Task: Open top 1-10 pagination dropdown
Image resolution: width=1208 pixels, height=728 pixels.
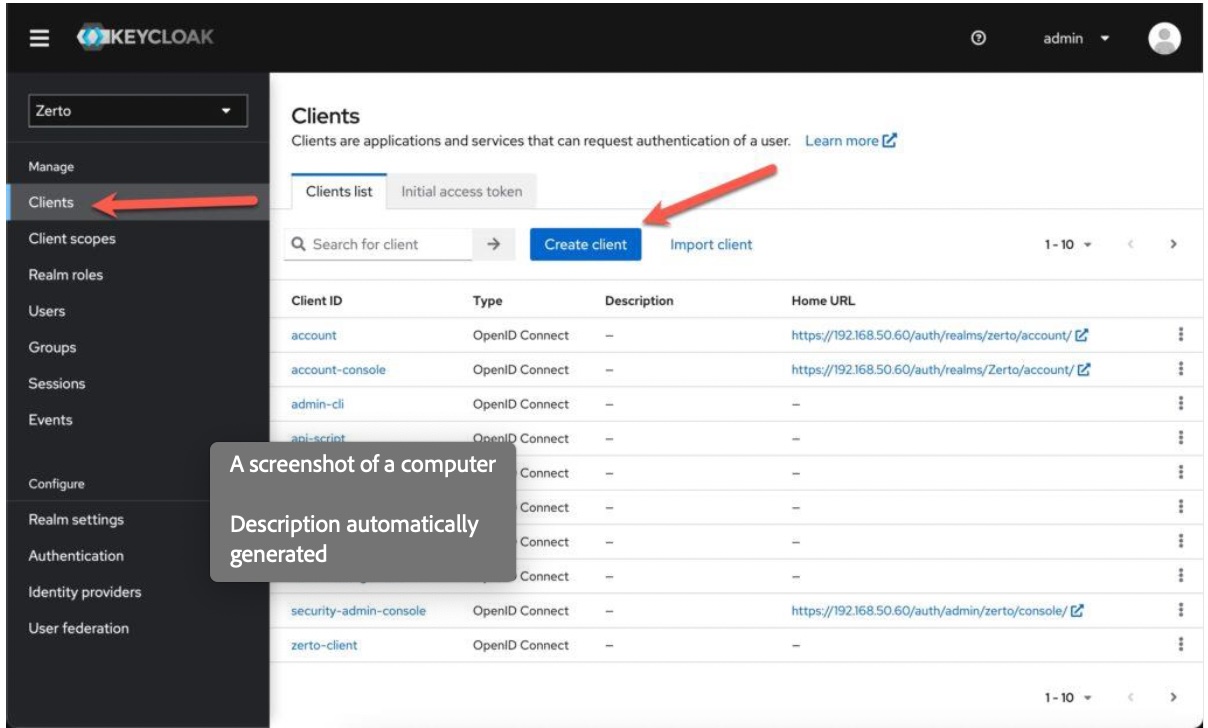Action: point(1068,244)
